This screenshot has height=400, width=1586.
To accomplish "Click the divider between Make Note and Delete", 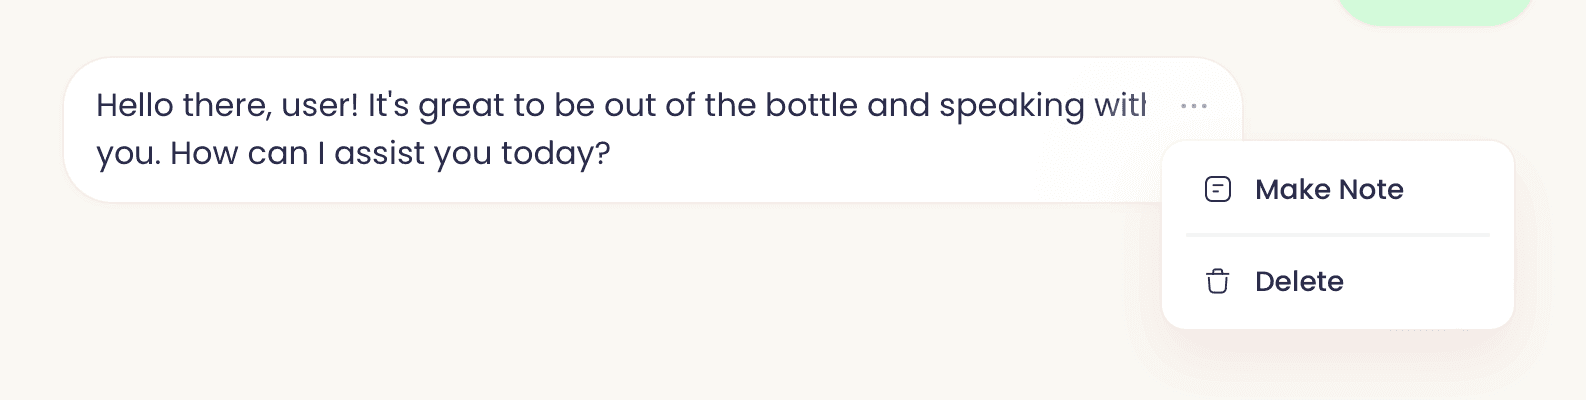I will click(1337, 235).
